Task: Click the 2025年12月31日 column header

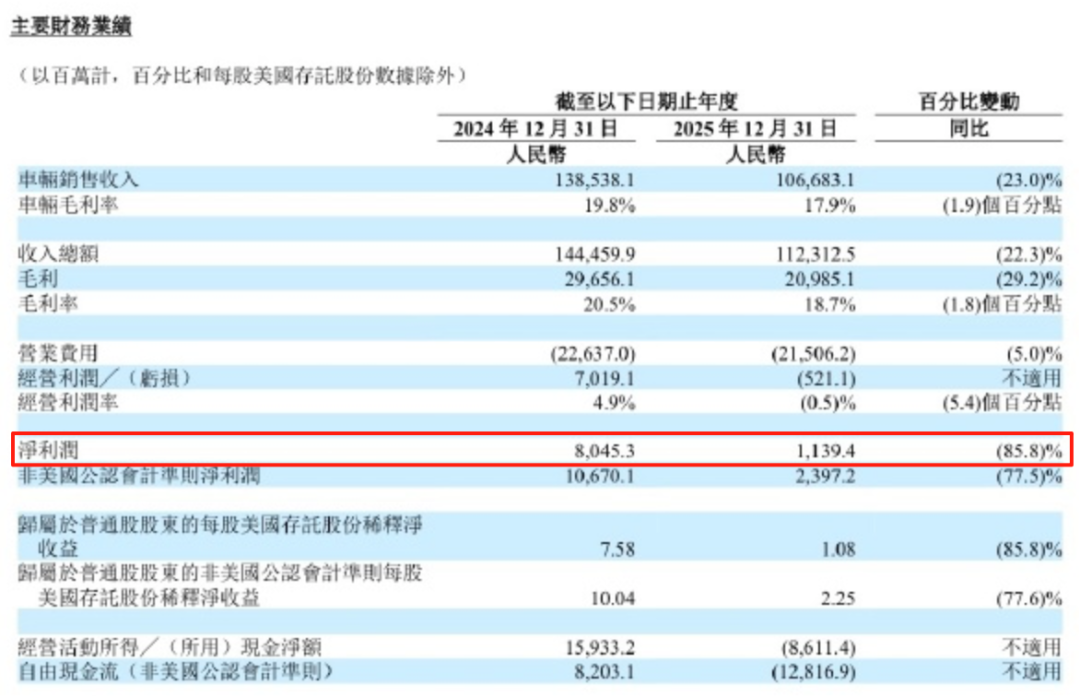Action: (x=755, y=129)
